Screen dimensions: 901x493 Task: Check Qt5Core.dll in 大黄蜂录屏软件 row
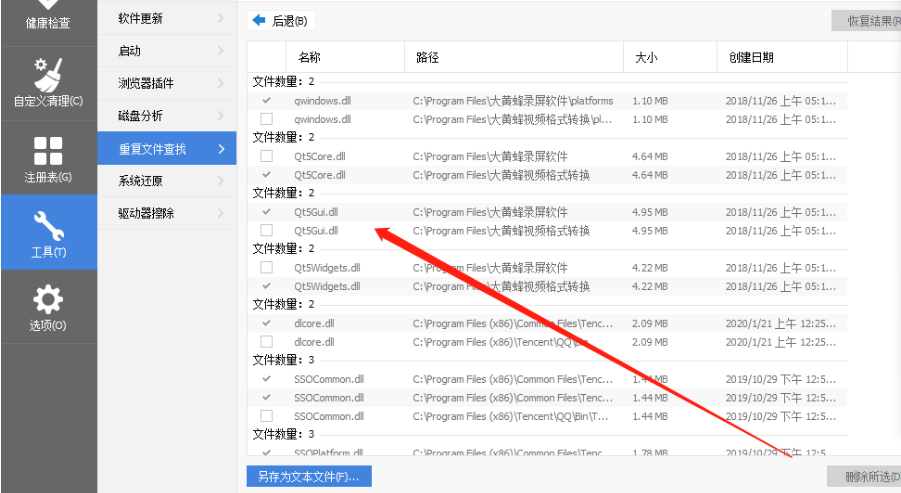coord(266,156)
